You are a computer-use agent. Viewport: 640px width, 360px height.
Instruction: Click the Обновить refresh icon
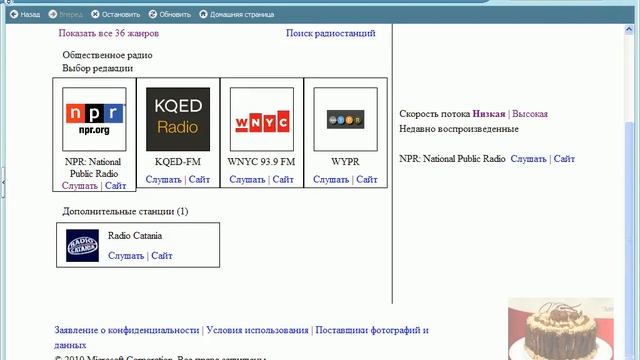(153, 14)
